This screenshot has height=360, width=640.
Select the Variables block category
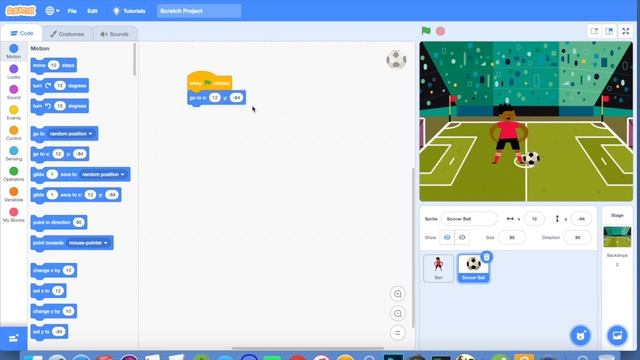tap(13, 194)
